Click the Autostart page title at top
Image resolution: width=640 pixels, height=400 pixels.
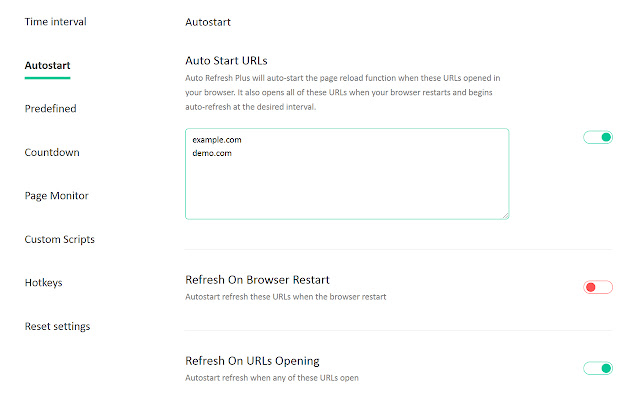point(209,19)
